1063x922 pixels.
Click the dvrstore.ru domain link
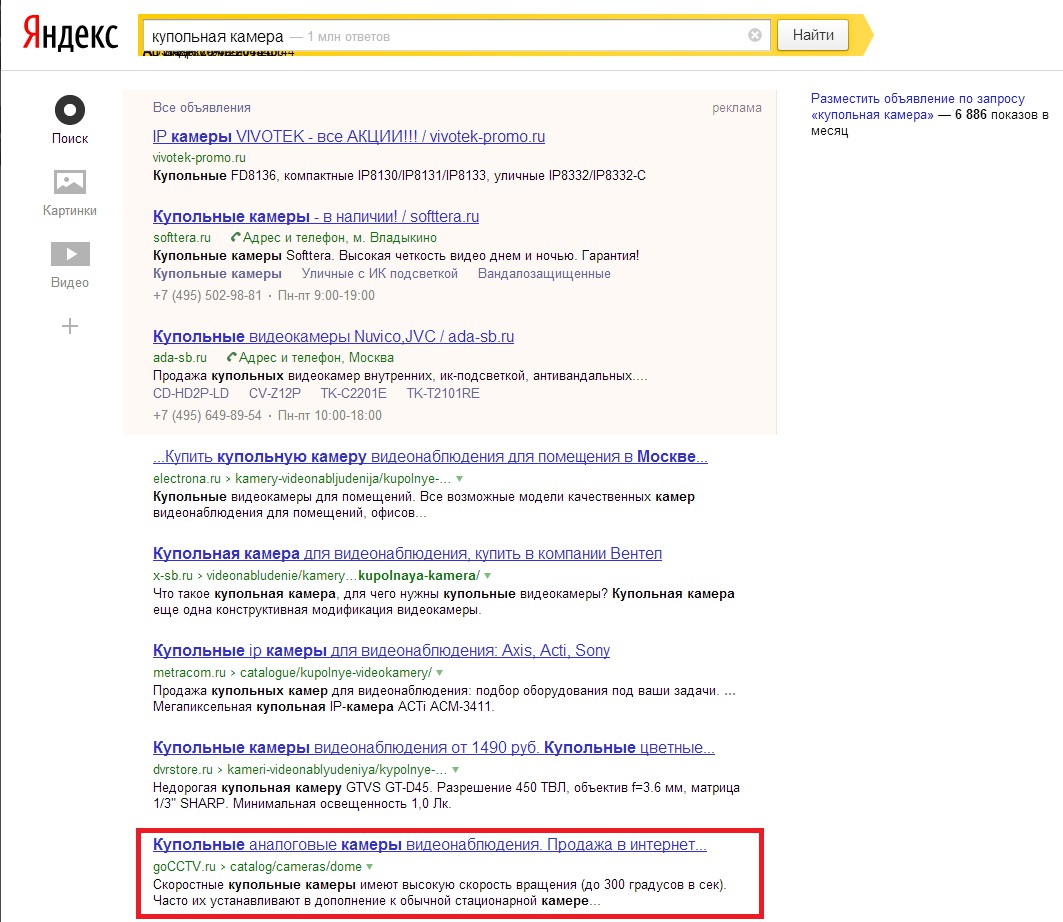[x=183, y=769]
